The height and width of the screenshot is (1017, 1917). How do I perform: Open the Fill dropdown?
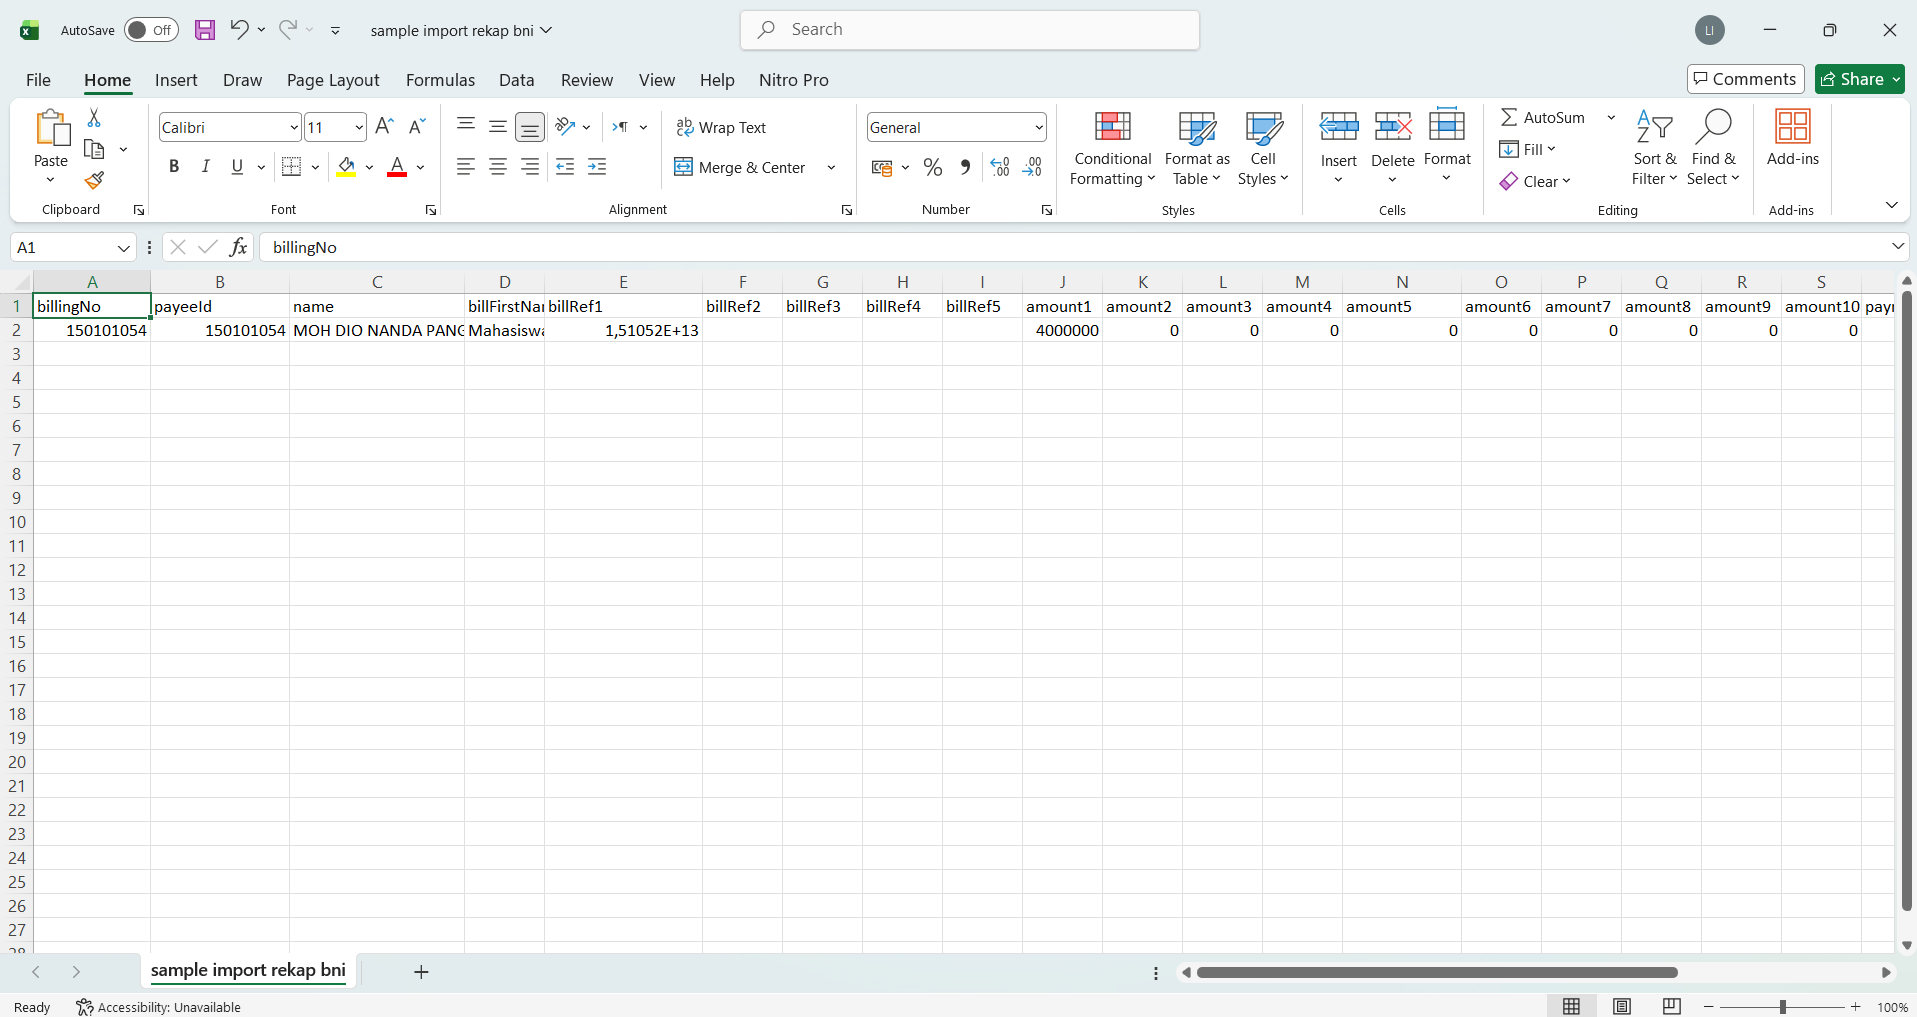pyautogui.click(x=1528, y=149)
